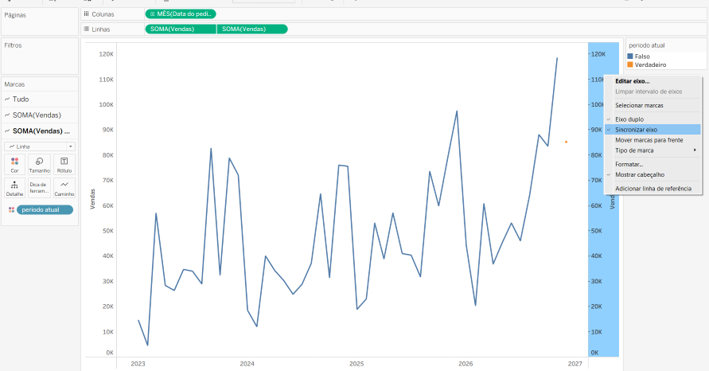Click the Linhas shelf icon

86,29
